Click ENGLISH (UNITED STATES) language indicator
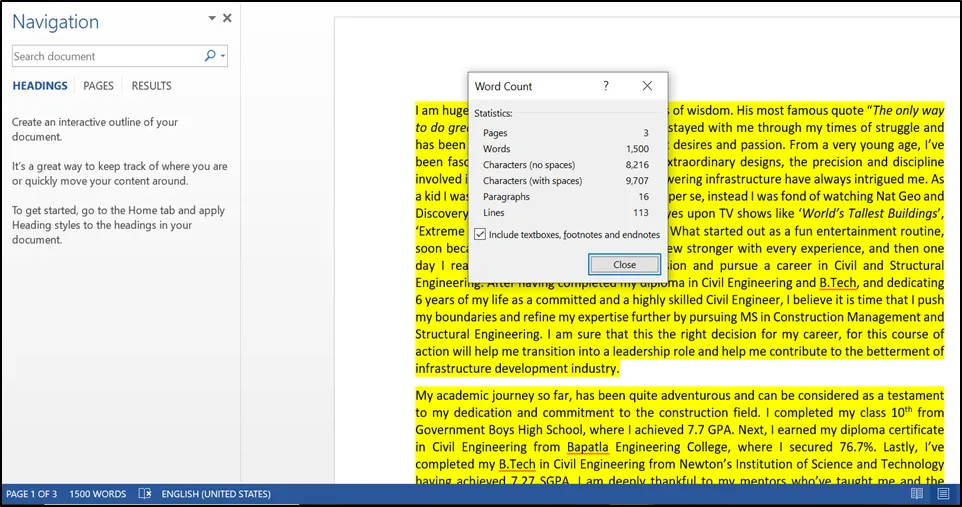962x507 pixels. pos(216,494)
